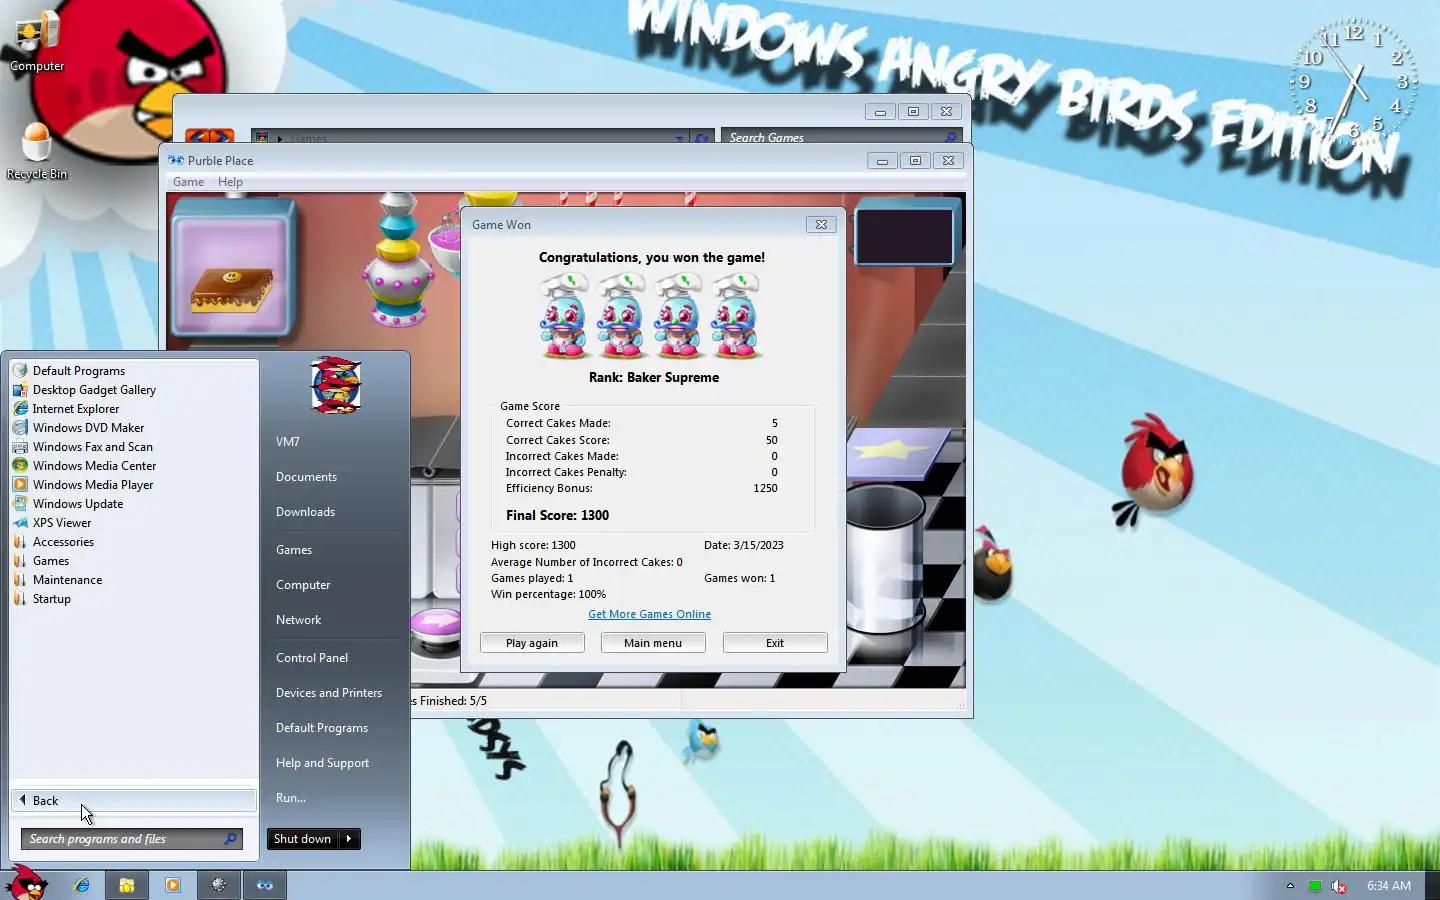
Task: Click the address bar dropdown in Games window
Action: [x=680, y=137]
